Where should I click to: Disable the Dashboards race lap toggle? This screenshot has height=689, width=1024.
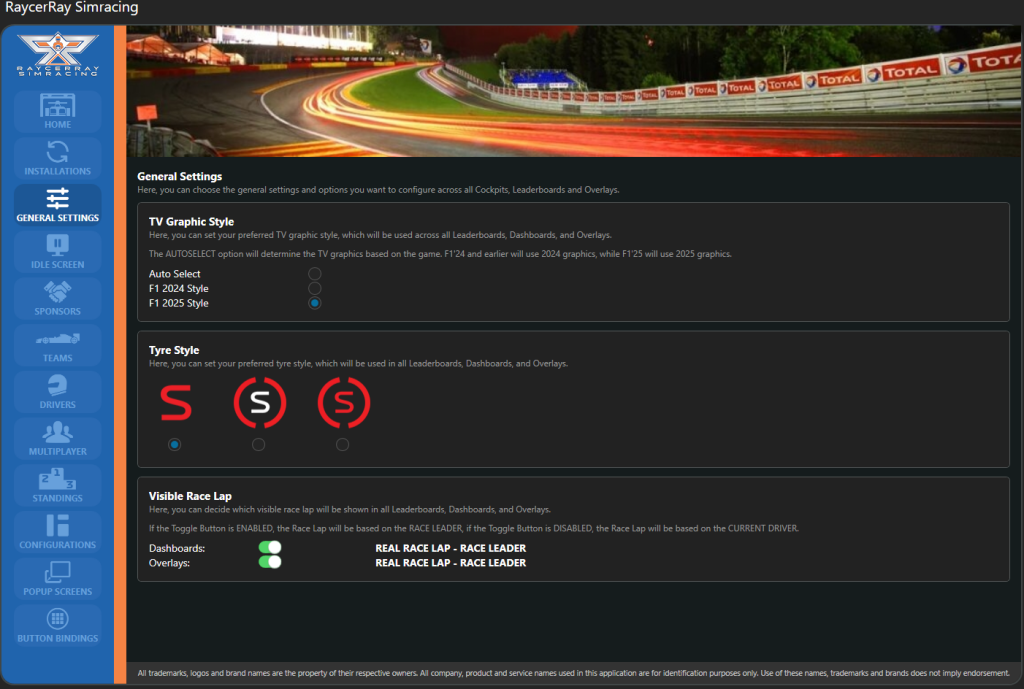269,548
